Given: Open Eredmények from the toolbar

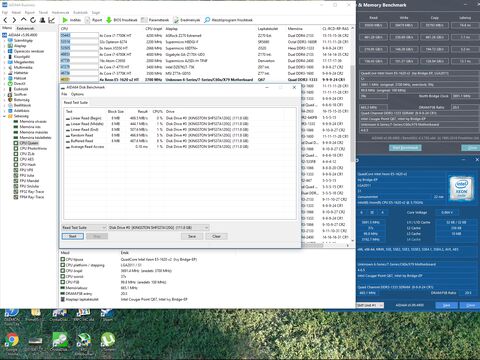Looking at the screenshot, I should [x=187, y=20].
